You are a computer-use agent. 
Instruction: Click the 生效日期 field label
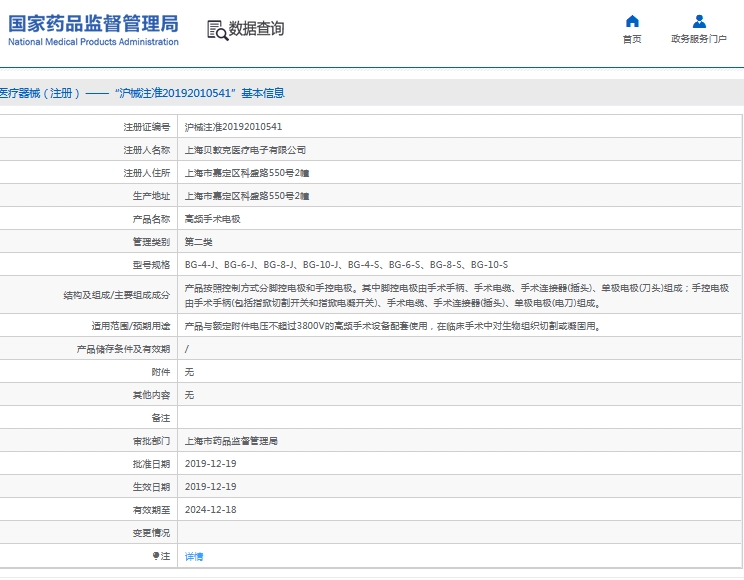(x=151, y=486)
